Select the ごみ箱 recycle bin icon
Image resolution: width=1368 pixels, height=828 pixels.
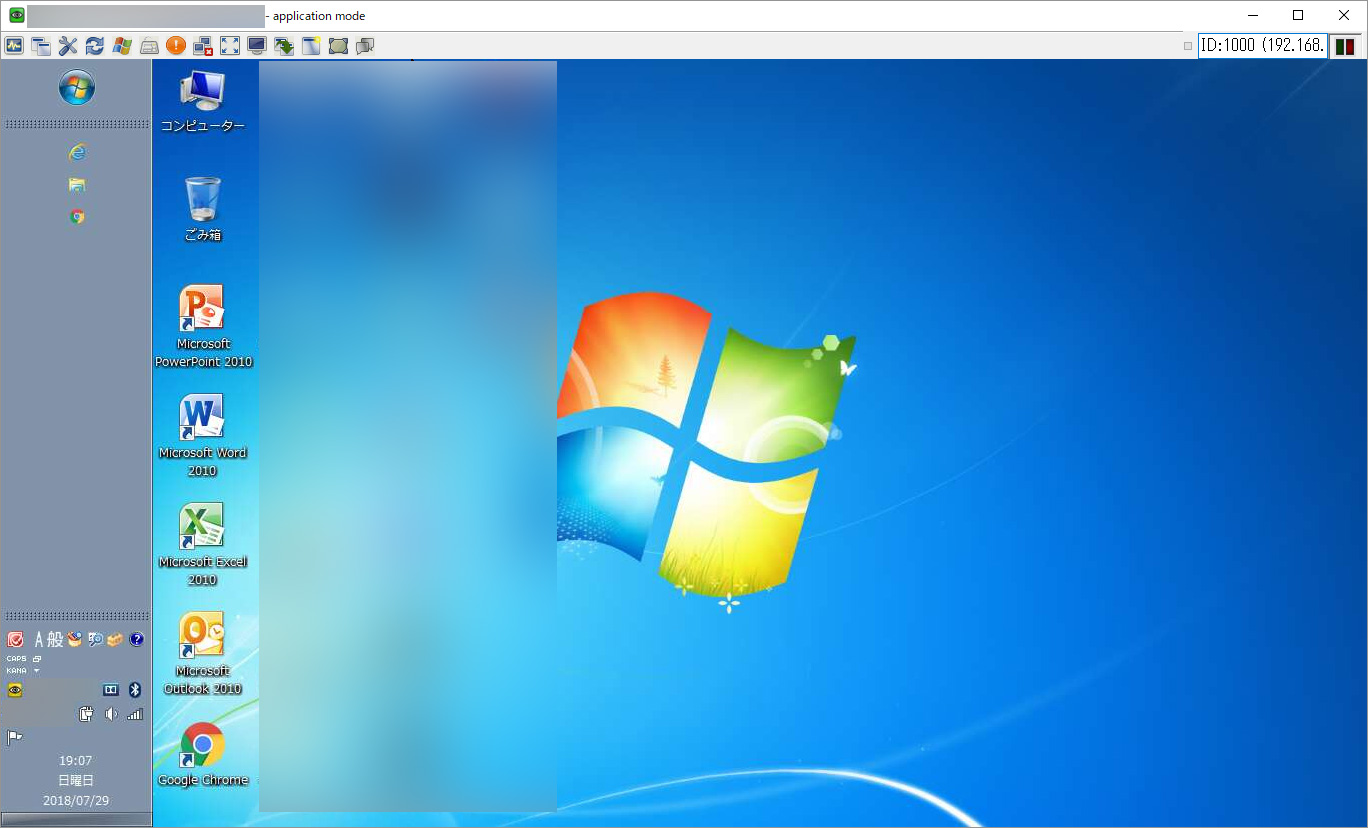[203, 209]
